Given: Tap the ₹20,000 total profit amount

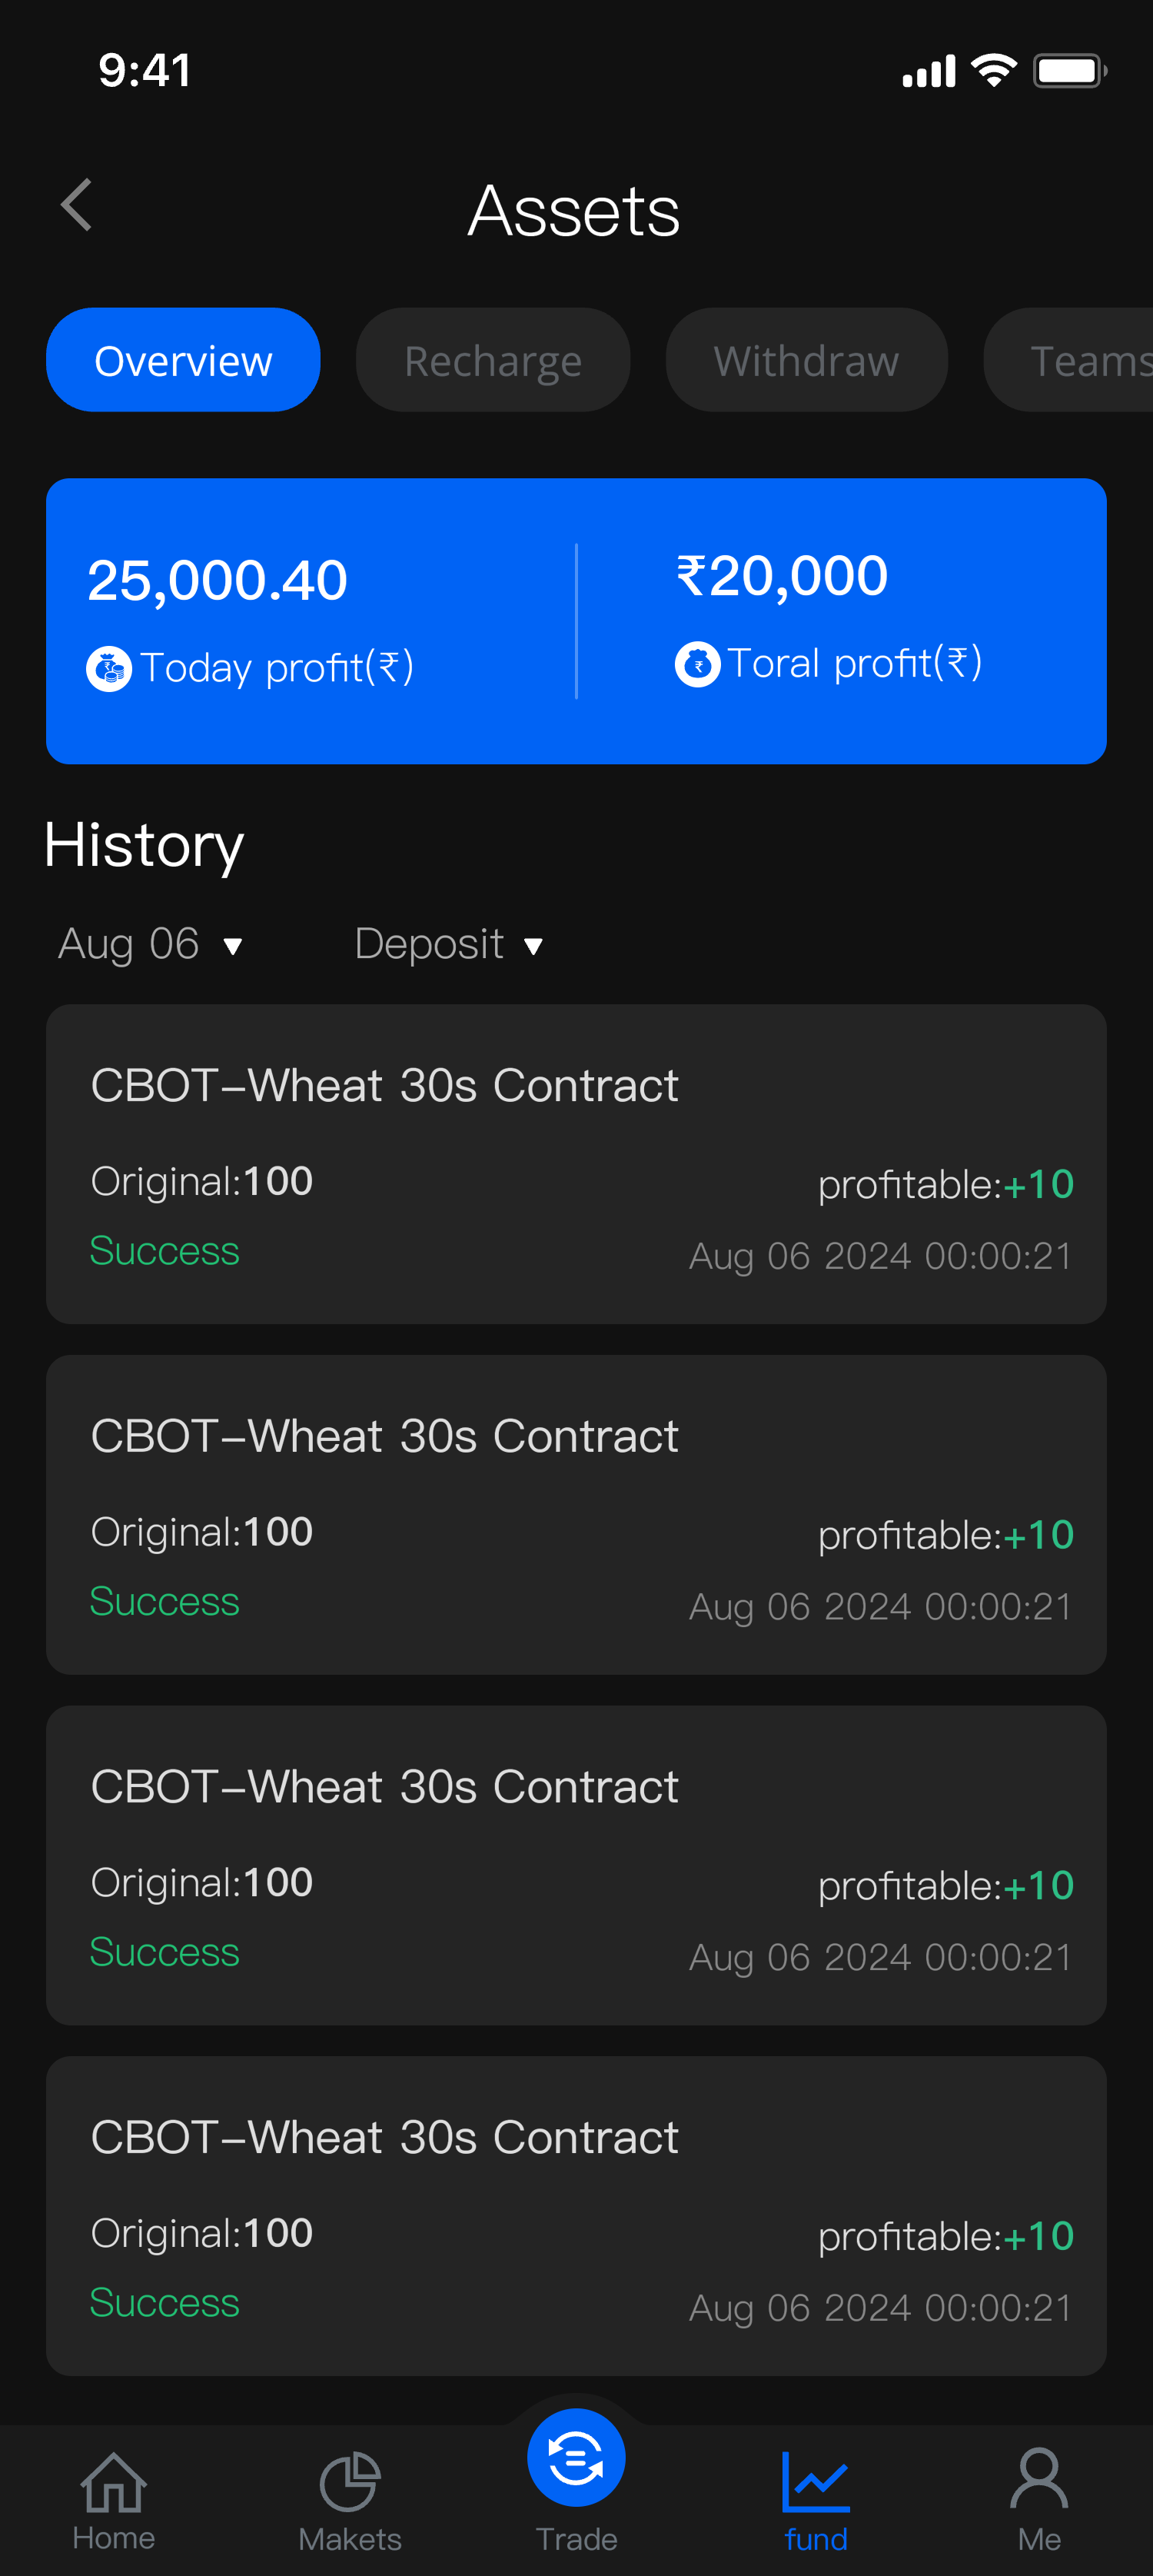Looking at the screenshot, I should click(782, 576).
